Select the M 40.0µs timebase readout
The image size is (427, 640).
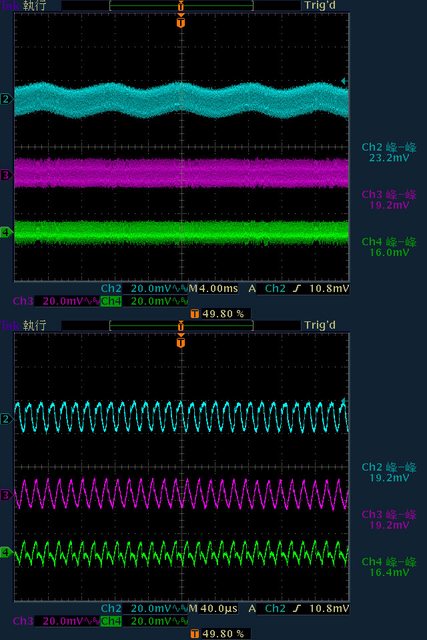[213, 609]
